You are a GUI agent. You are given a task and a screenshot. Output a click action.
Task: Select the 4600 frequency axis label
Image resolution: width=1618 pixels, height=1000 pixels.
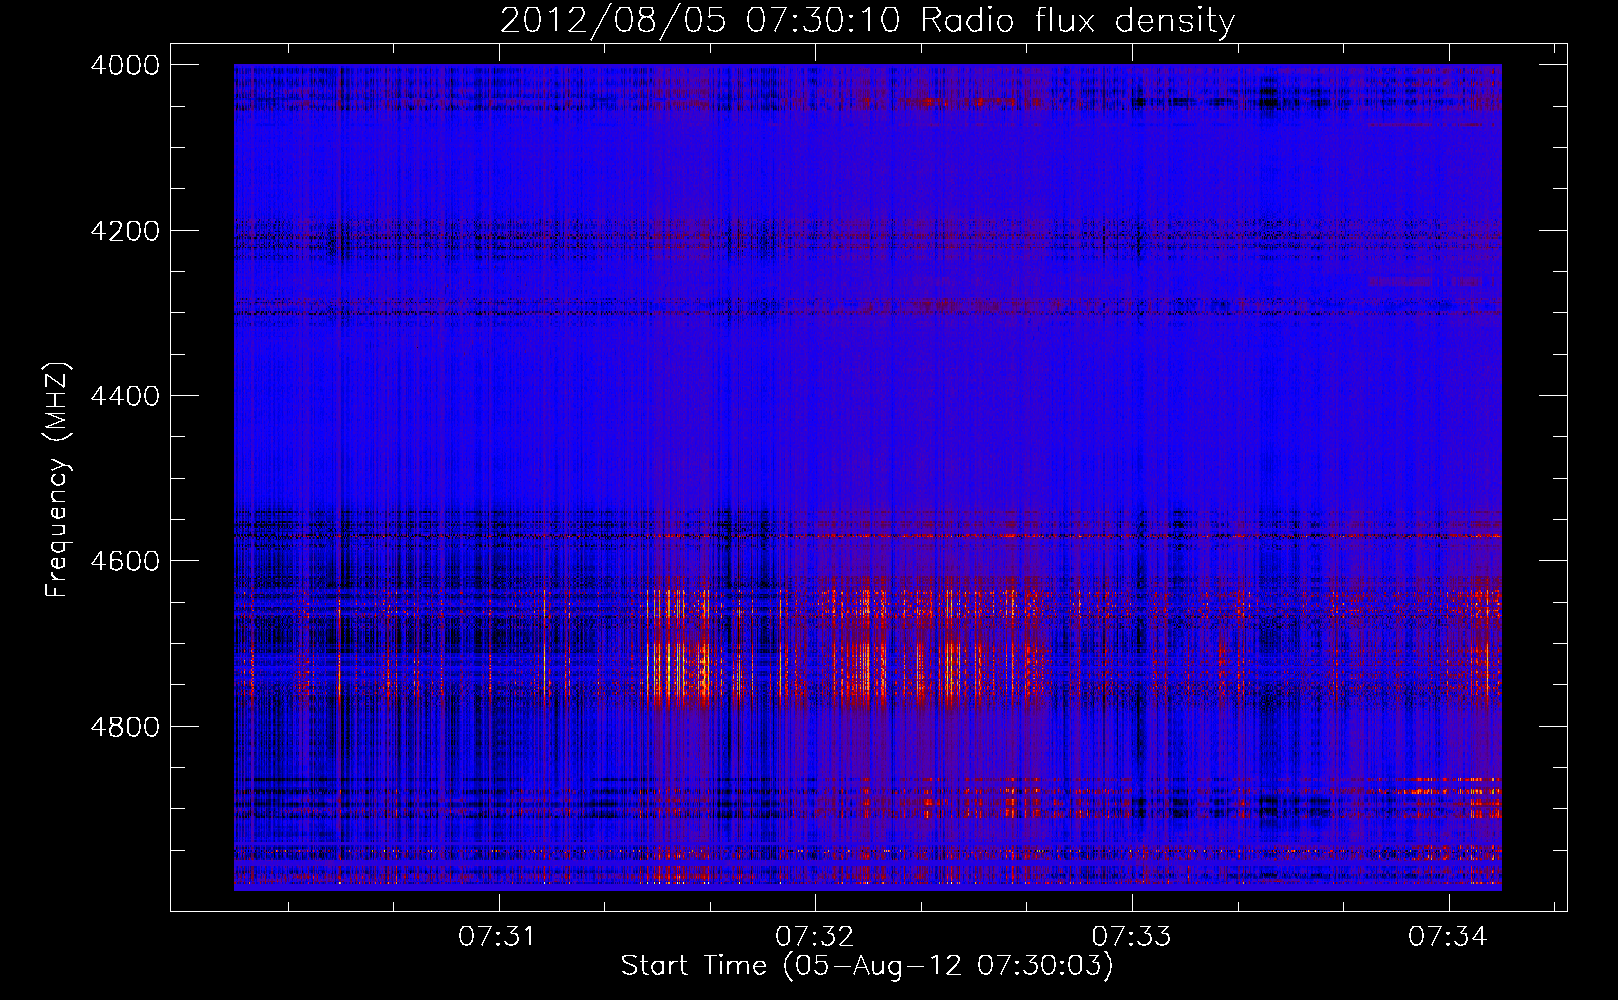(x=125, y=561)
